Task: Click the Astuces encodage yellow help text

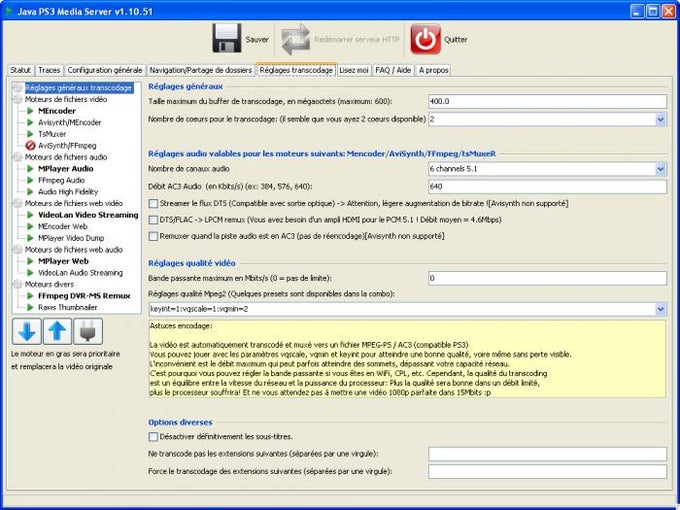Action: click(x=407, y=359)
